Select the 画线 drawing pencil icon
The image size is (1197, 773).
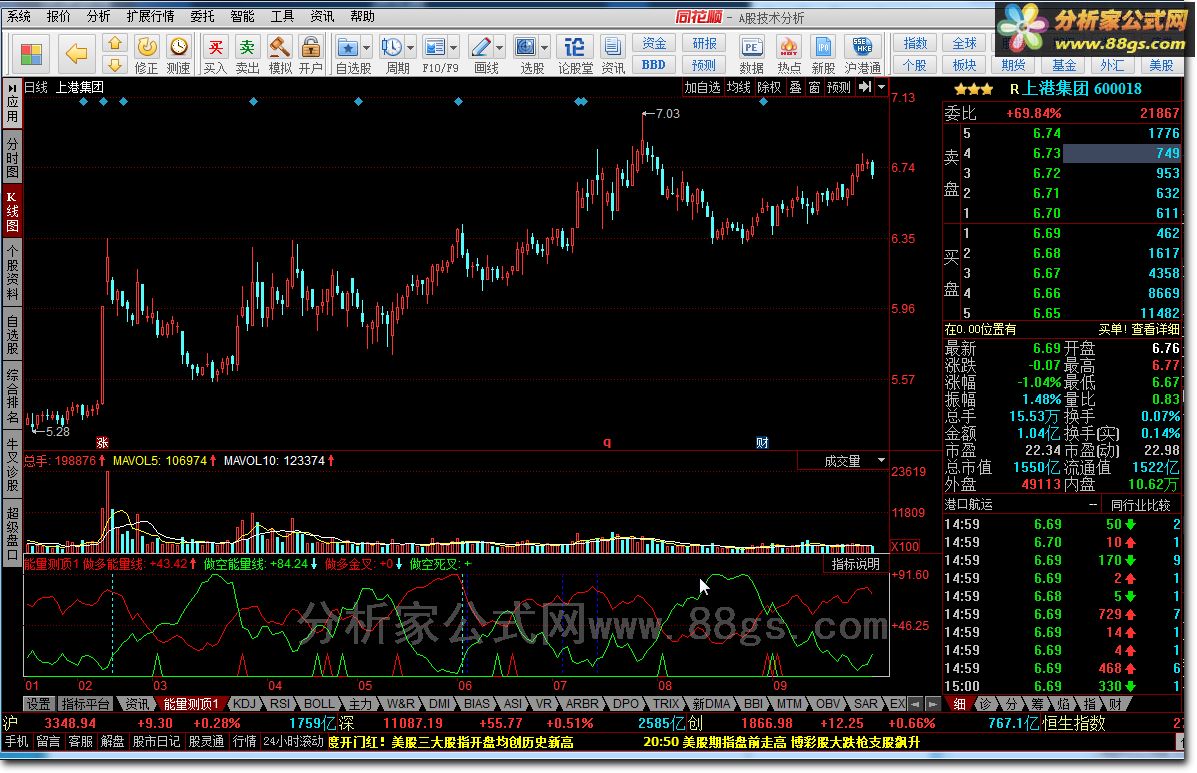481,47
